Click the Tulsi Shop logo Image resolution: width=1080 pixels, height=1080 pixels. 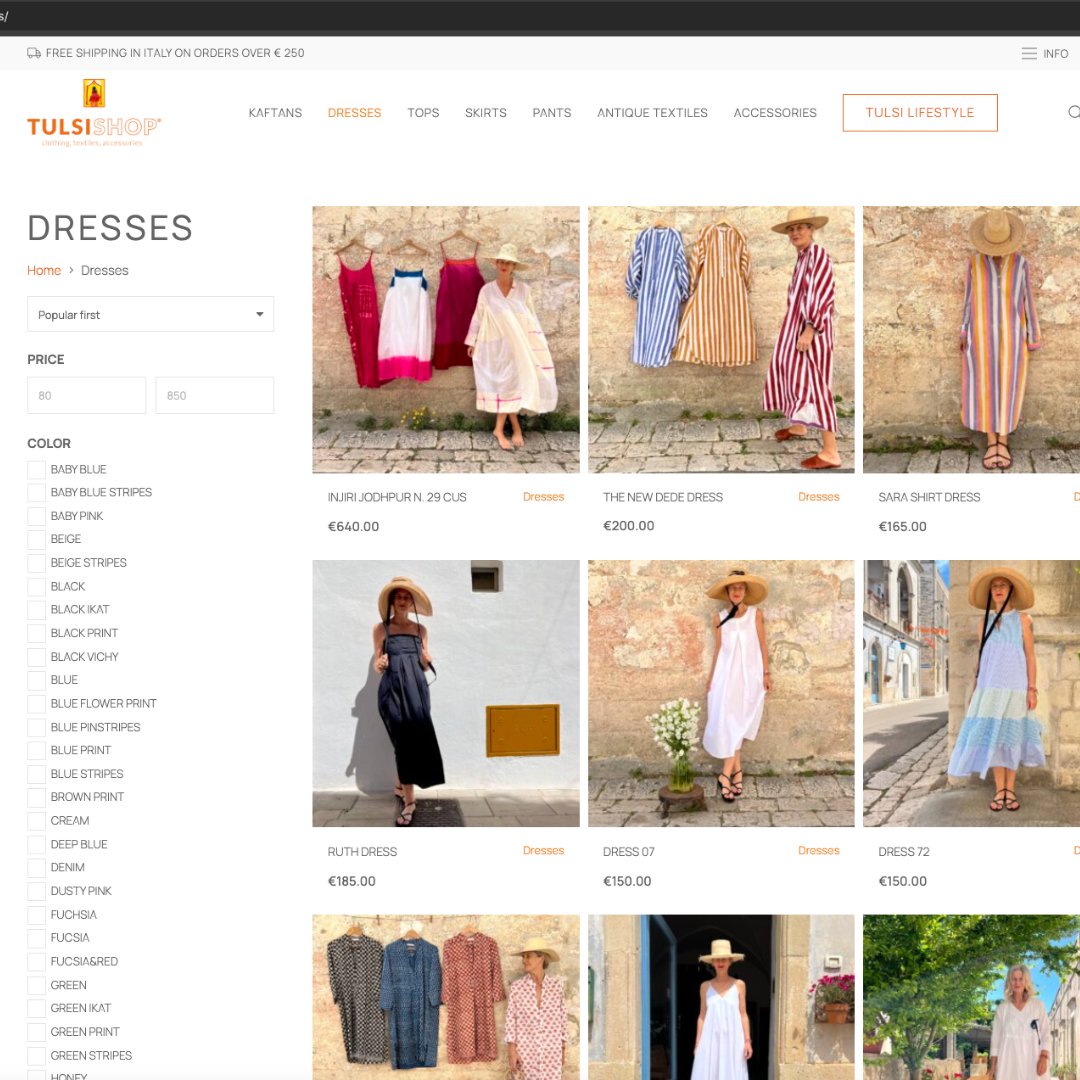pyautogui.click(x=94, y=113)
